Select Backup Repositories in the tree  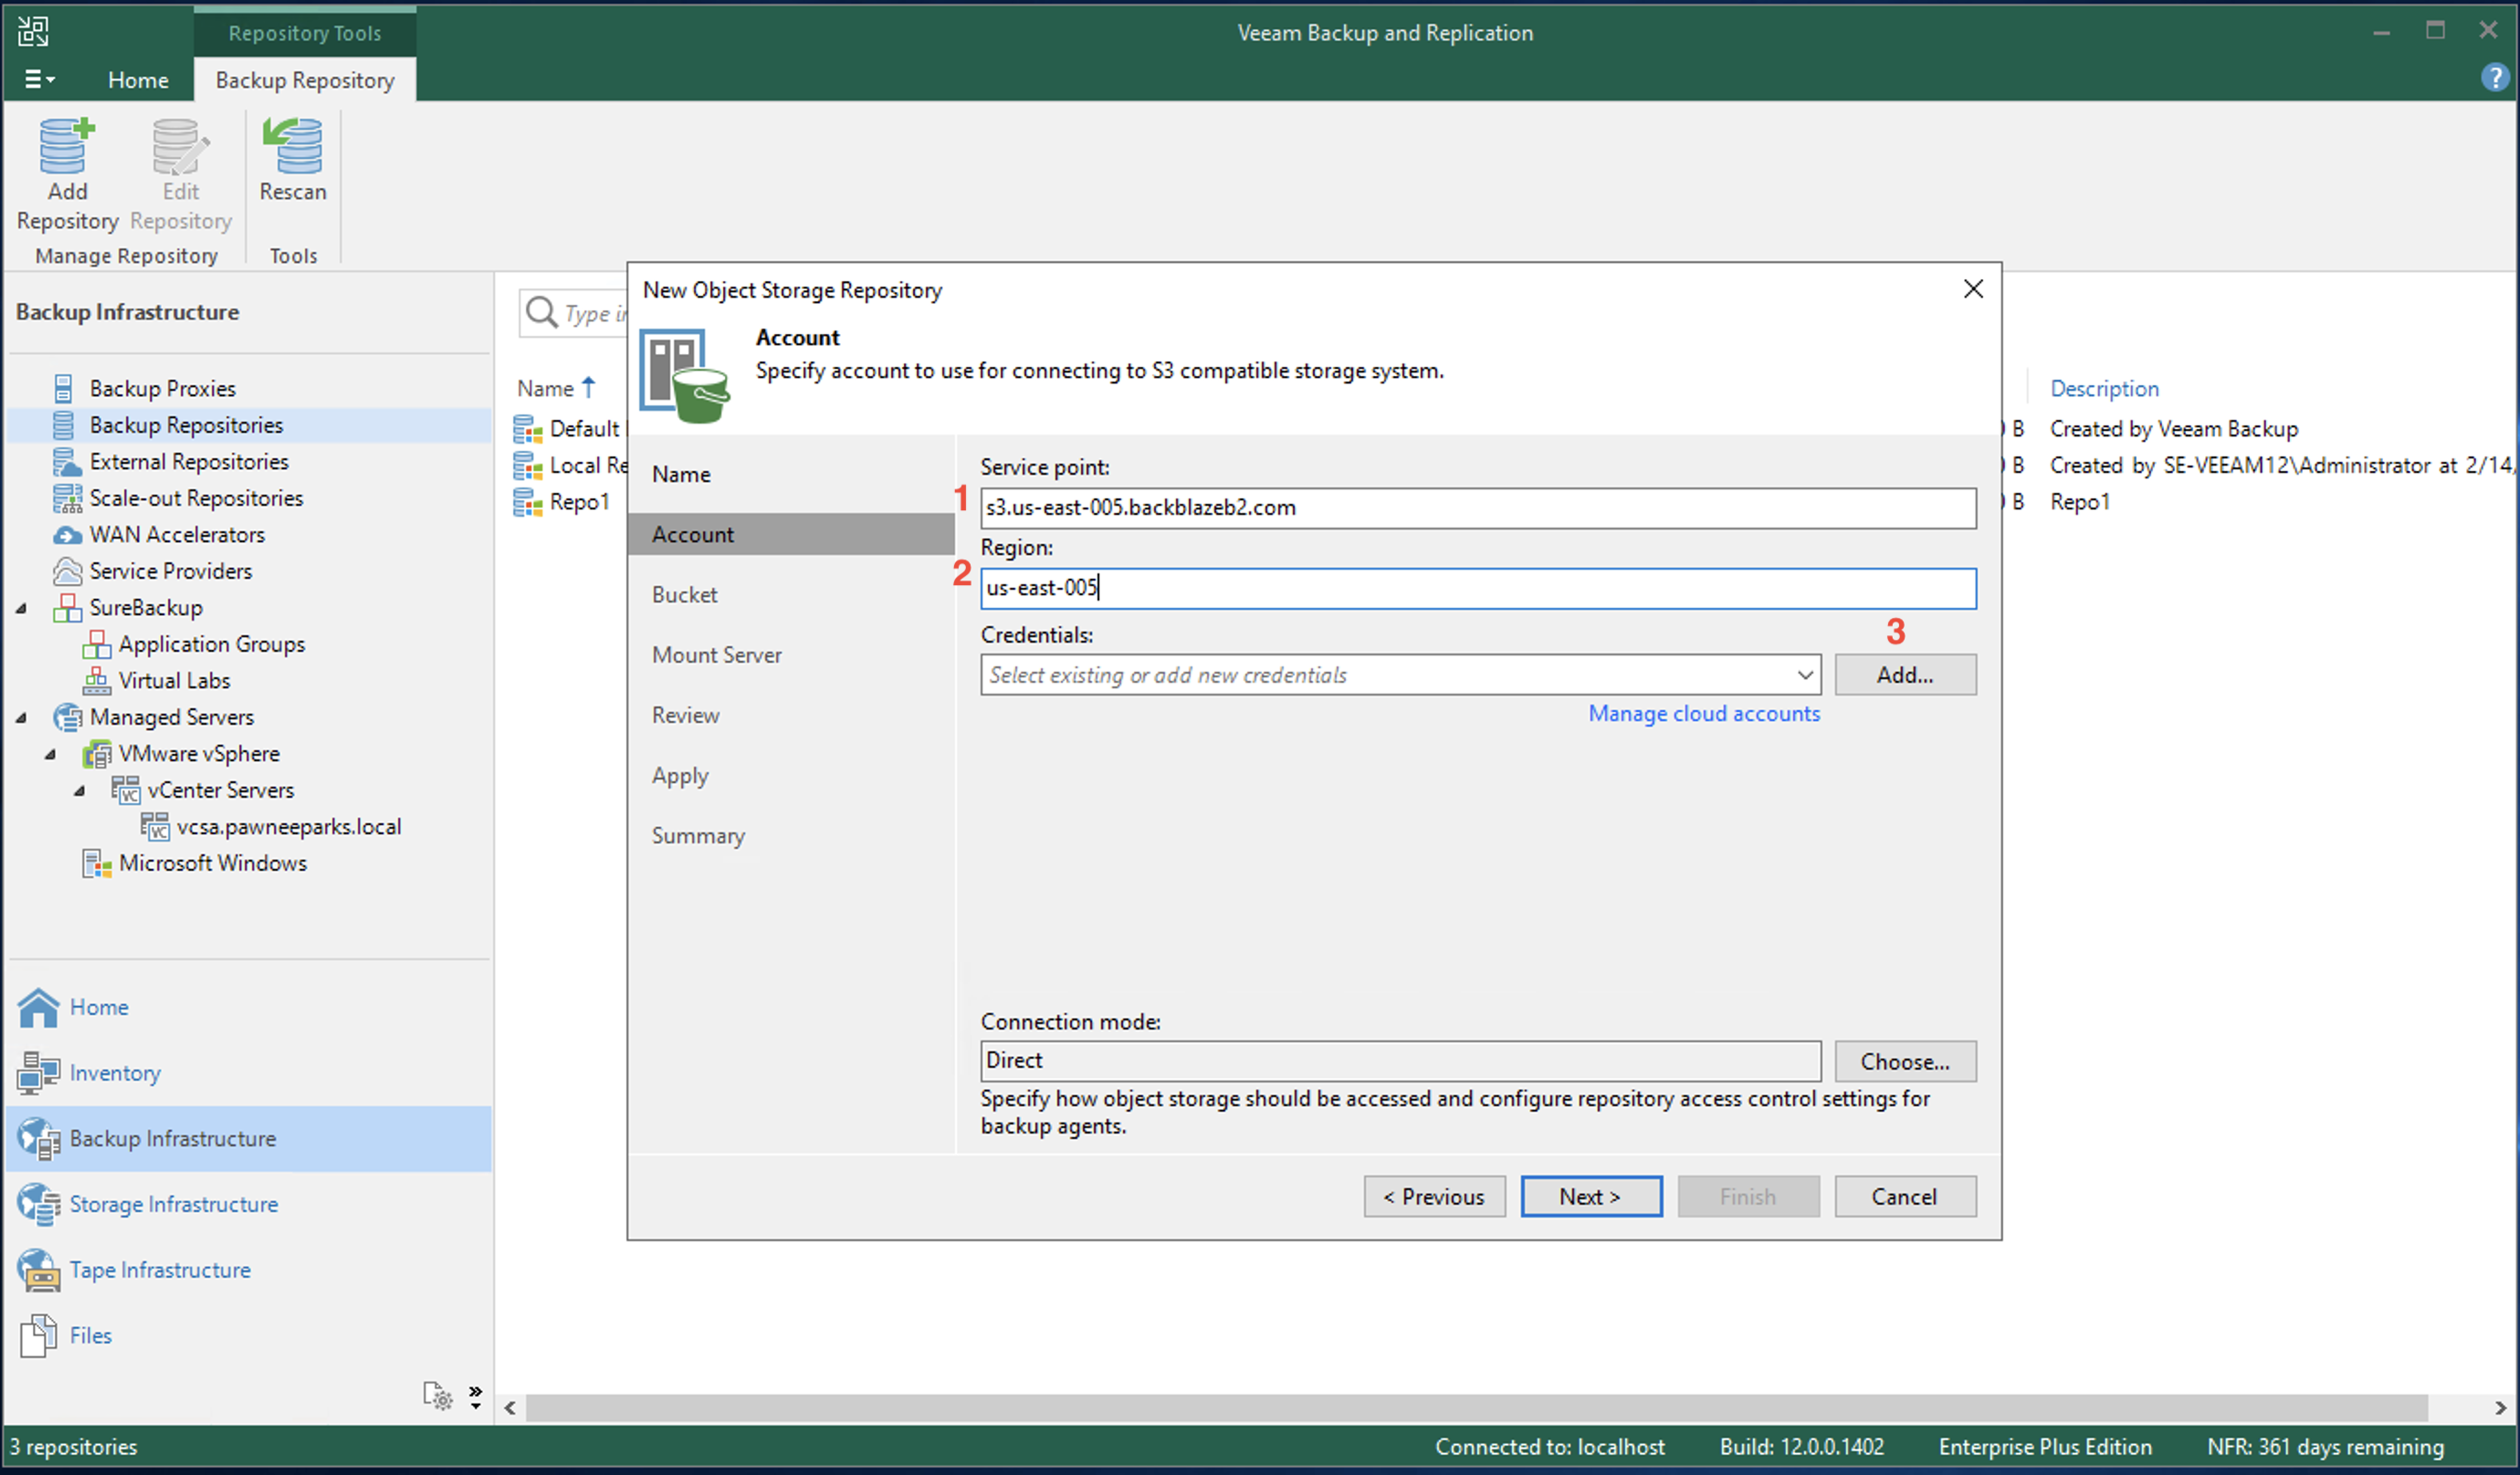click(x=186, y=425)
